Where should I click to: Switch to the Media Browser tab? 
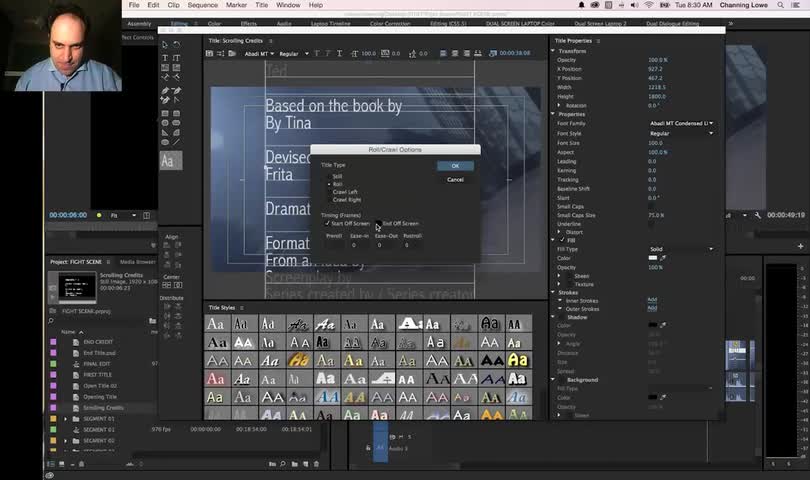pyautogui.click(x=137, y=262)
